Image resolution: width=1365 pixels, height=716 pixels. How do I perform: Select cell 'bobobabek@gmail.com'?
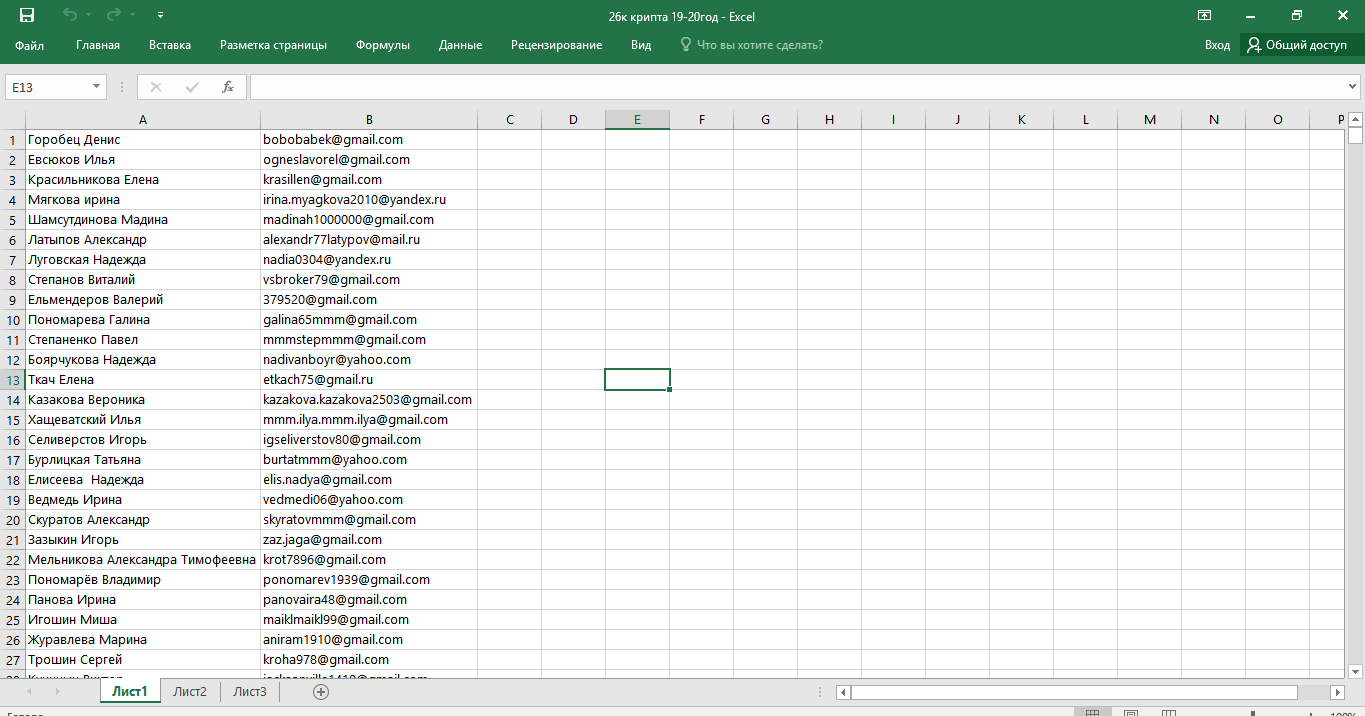(369, 140)
